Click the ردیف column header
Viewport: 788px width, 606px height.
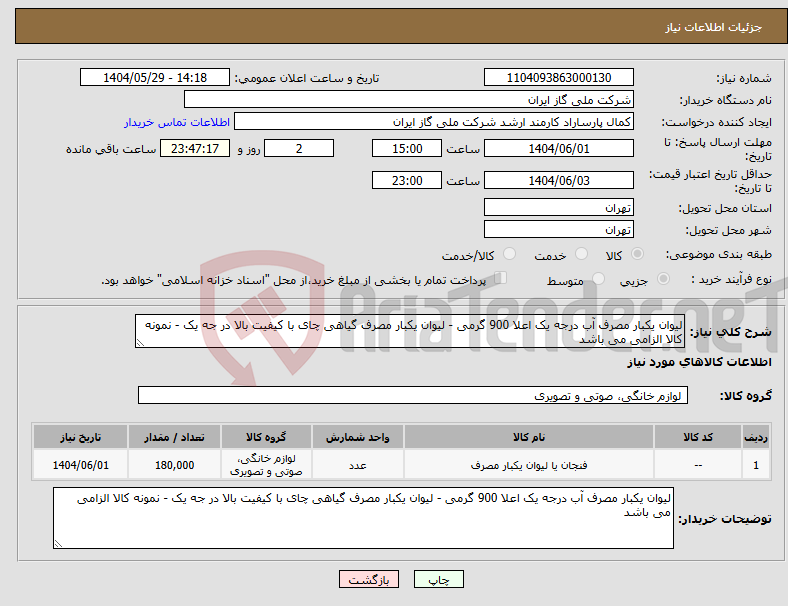pyautogui.click(x=756, y=437)
